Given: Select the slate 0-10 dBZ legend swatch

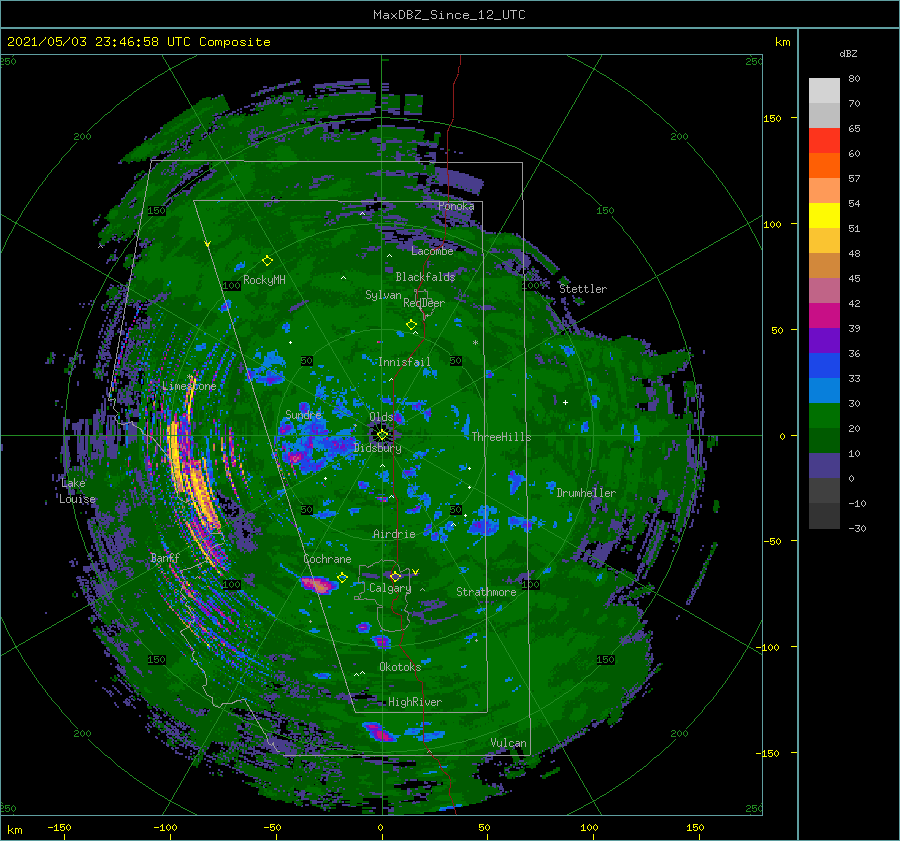Looking at the screenshot, I should (x=824, y=466).
